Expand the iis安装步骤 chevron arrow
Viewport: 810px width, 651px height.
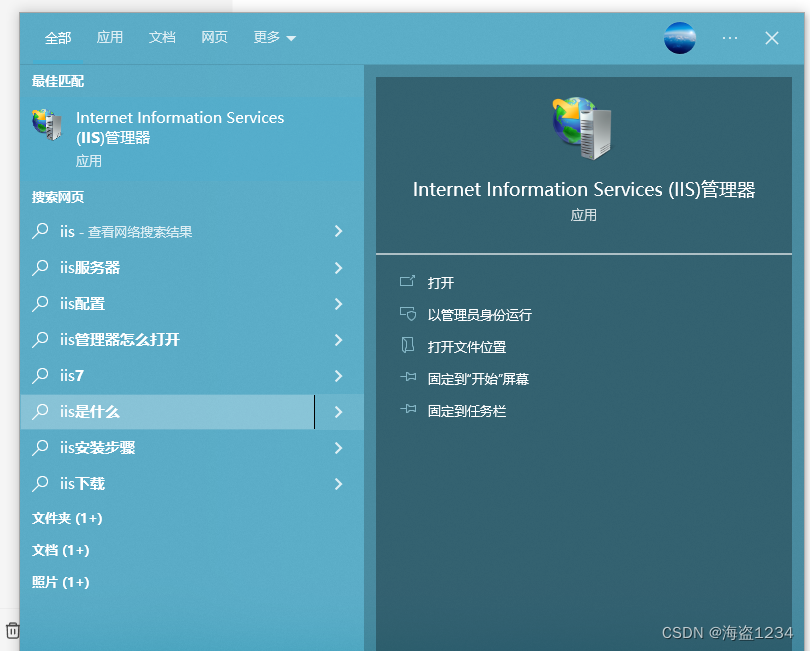pyautogui.click(x=338, y=447)
